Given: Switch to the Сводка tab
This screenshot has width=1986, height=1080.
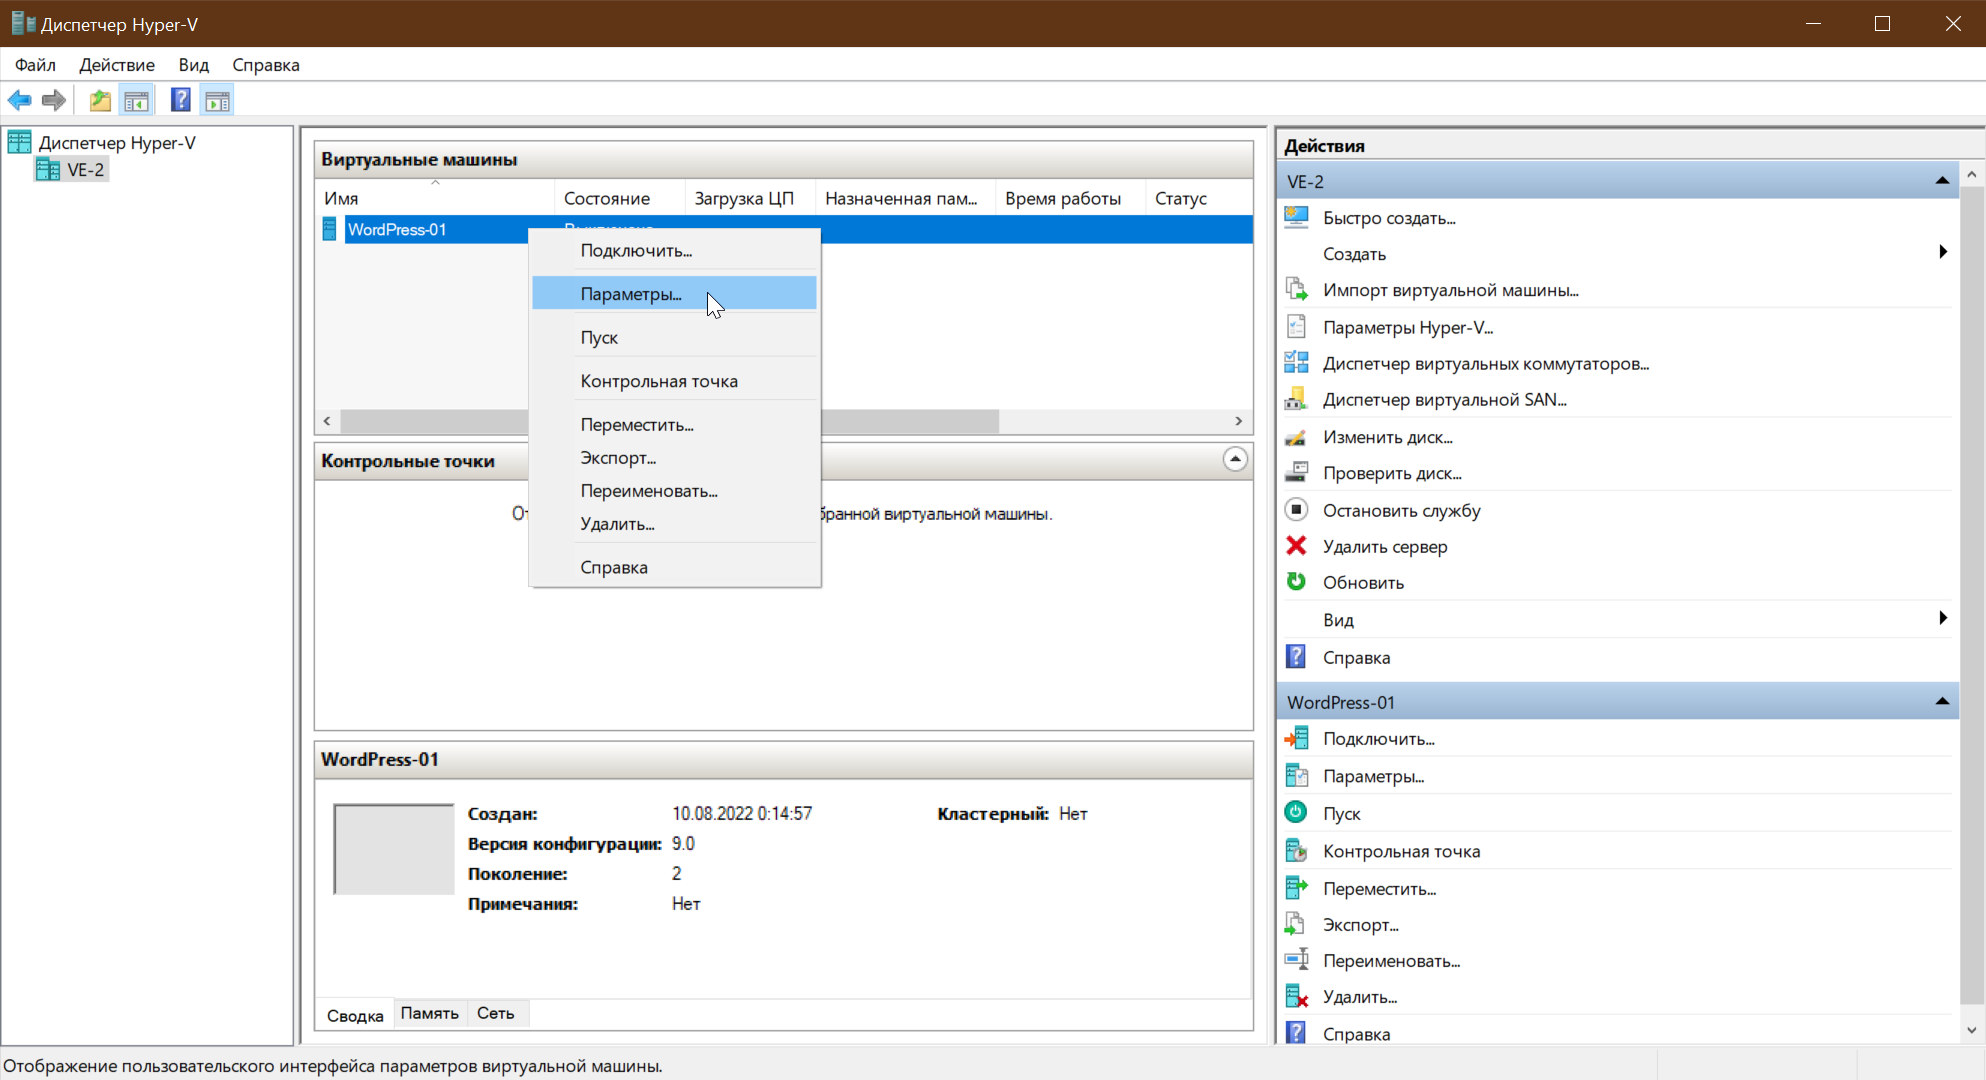Looking at the screenshot, I should click(355, 1014).
